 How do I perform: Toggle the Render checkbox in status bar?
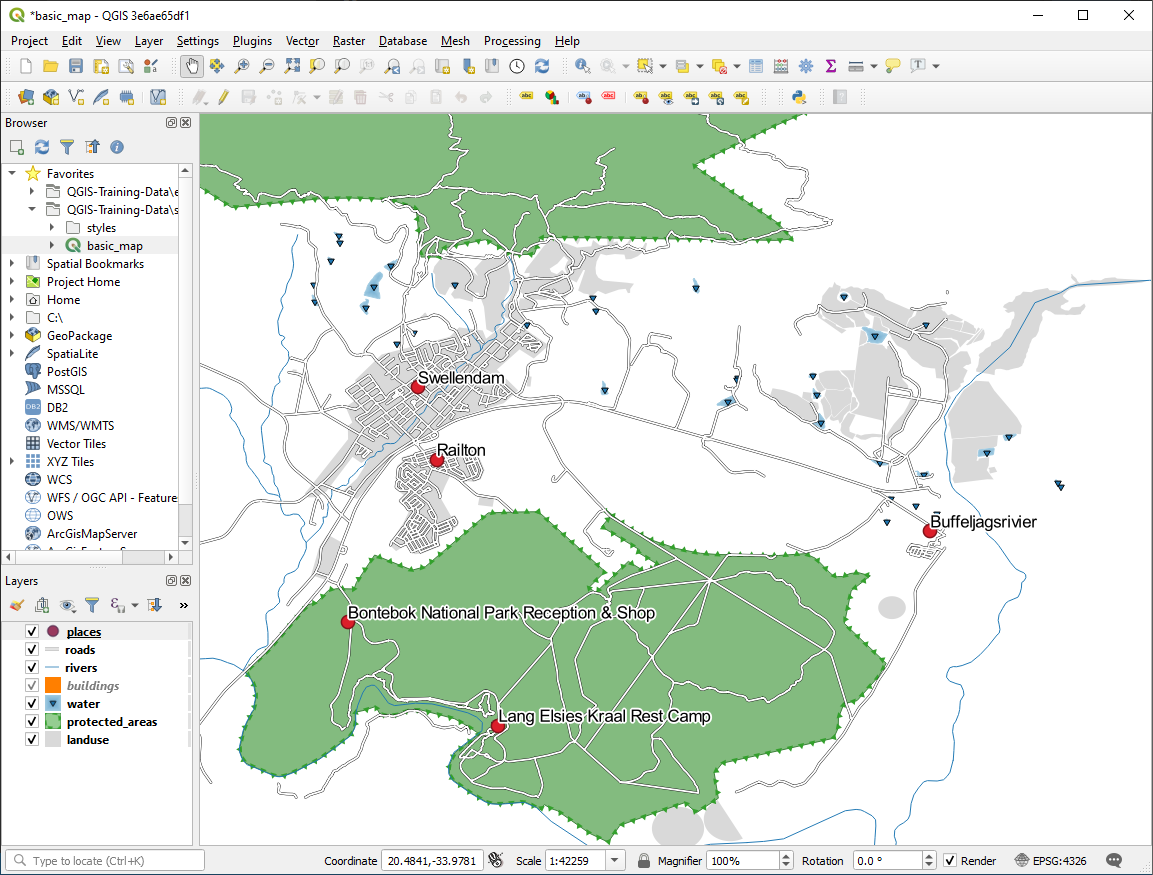pos(950,861)
